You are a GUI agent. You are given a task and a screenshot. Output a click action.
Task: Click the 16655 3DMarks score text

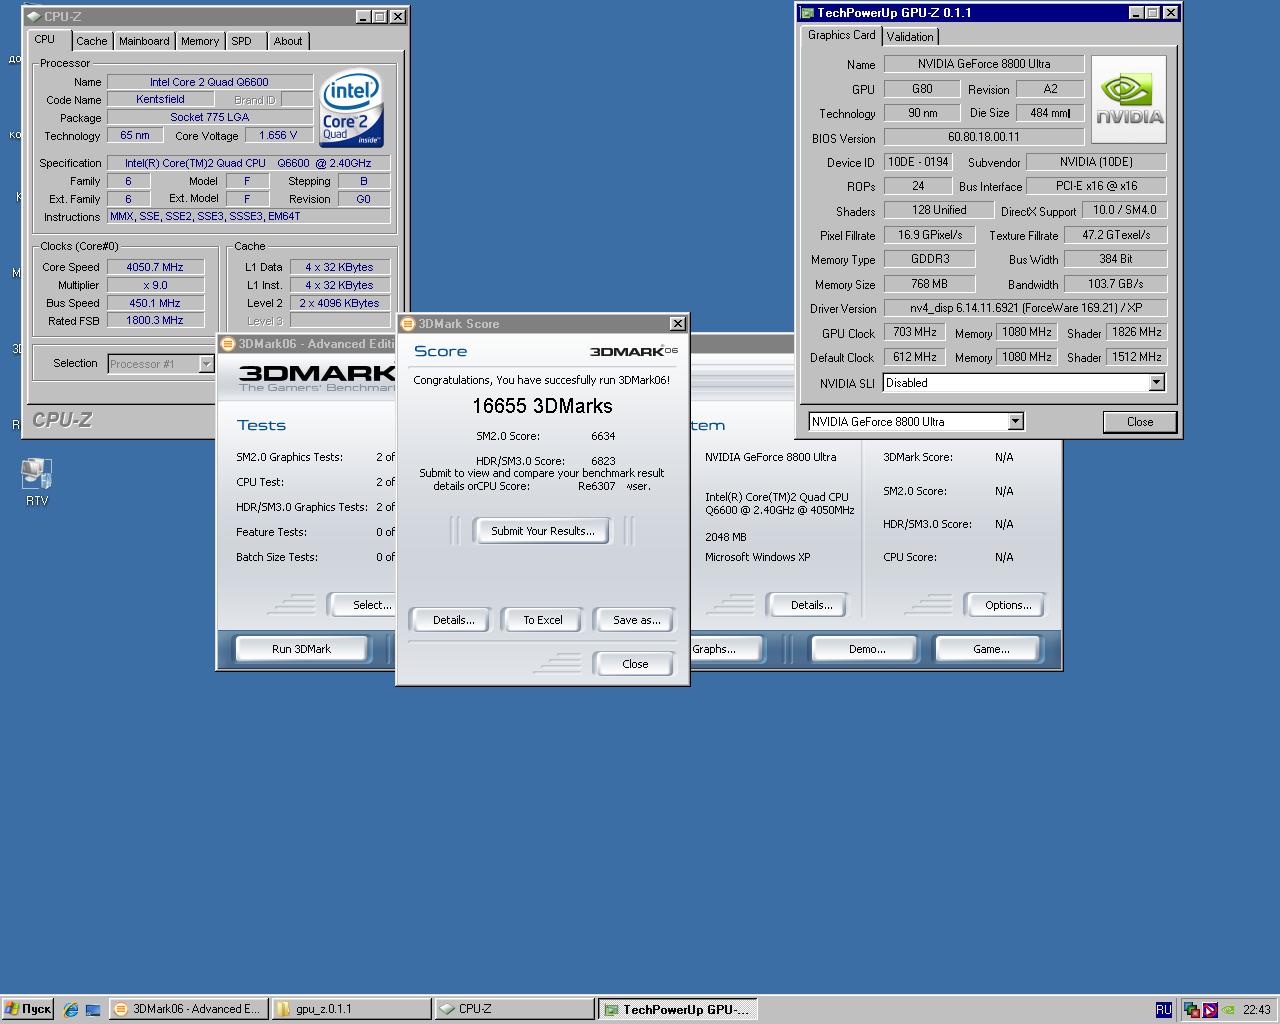(542, 406)
